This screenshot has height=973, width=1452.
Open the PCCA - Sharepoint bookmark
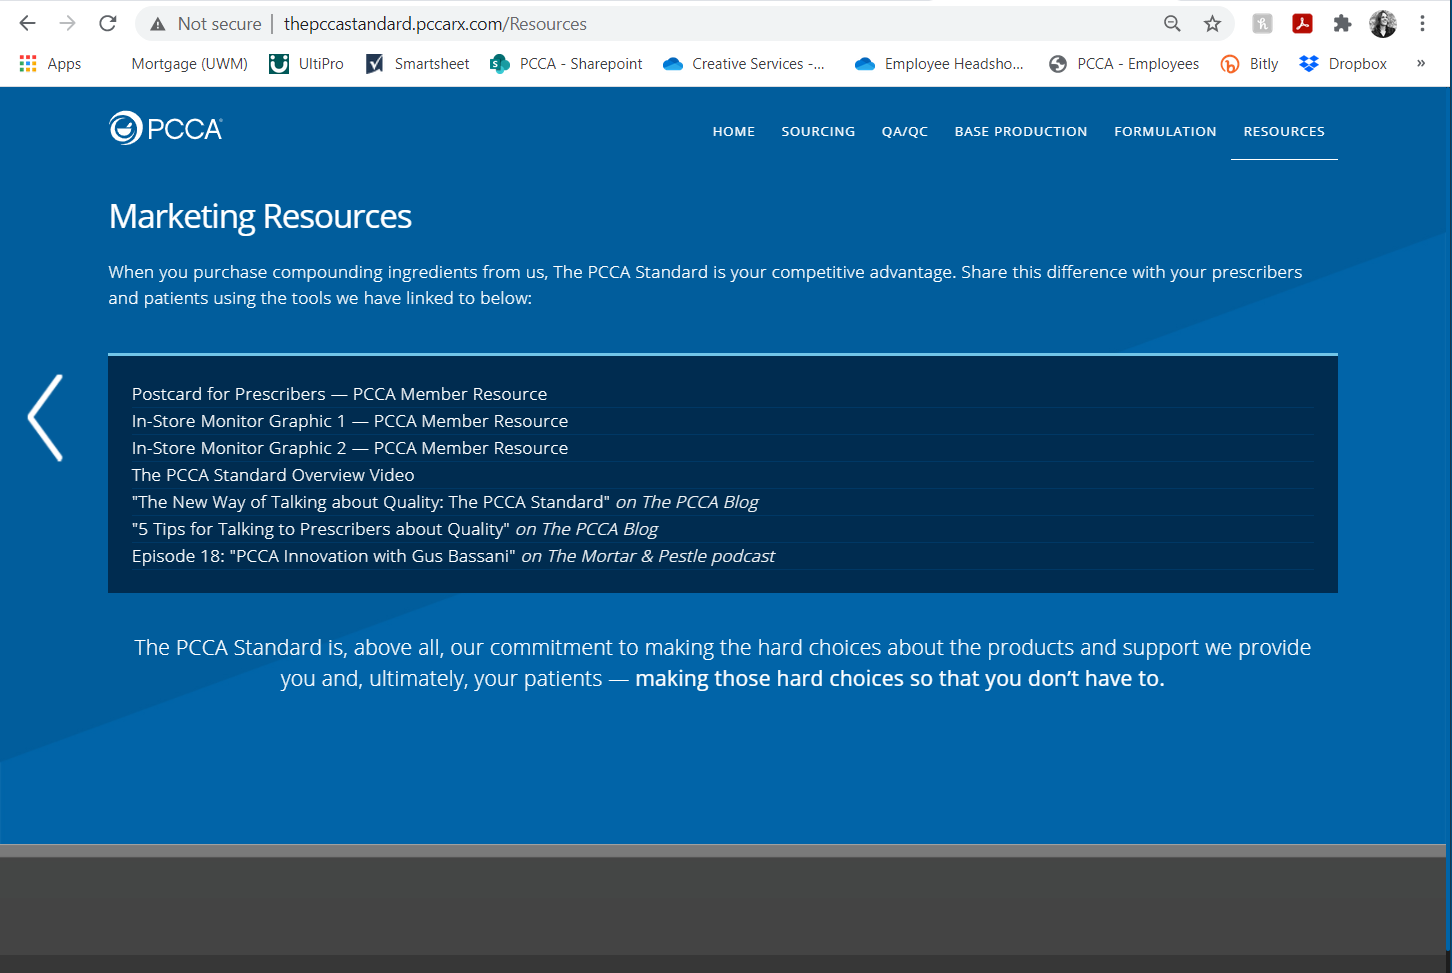[x=566, y=63]
